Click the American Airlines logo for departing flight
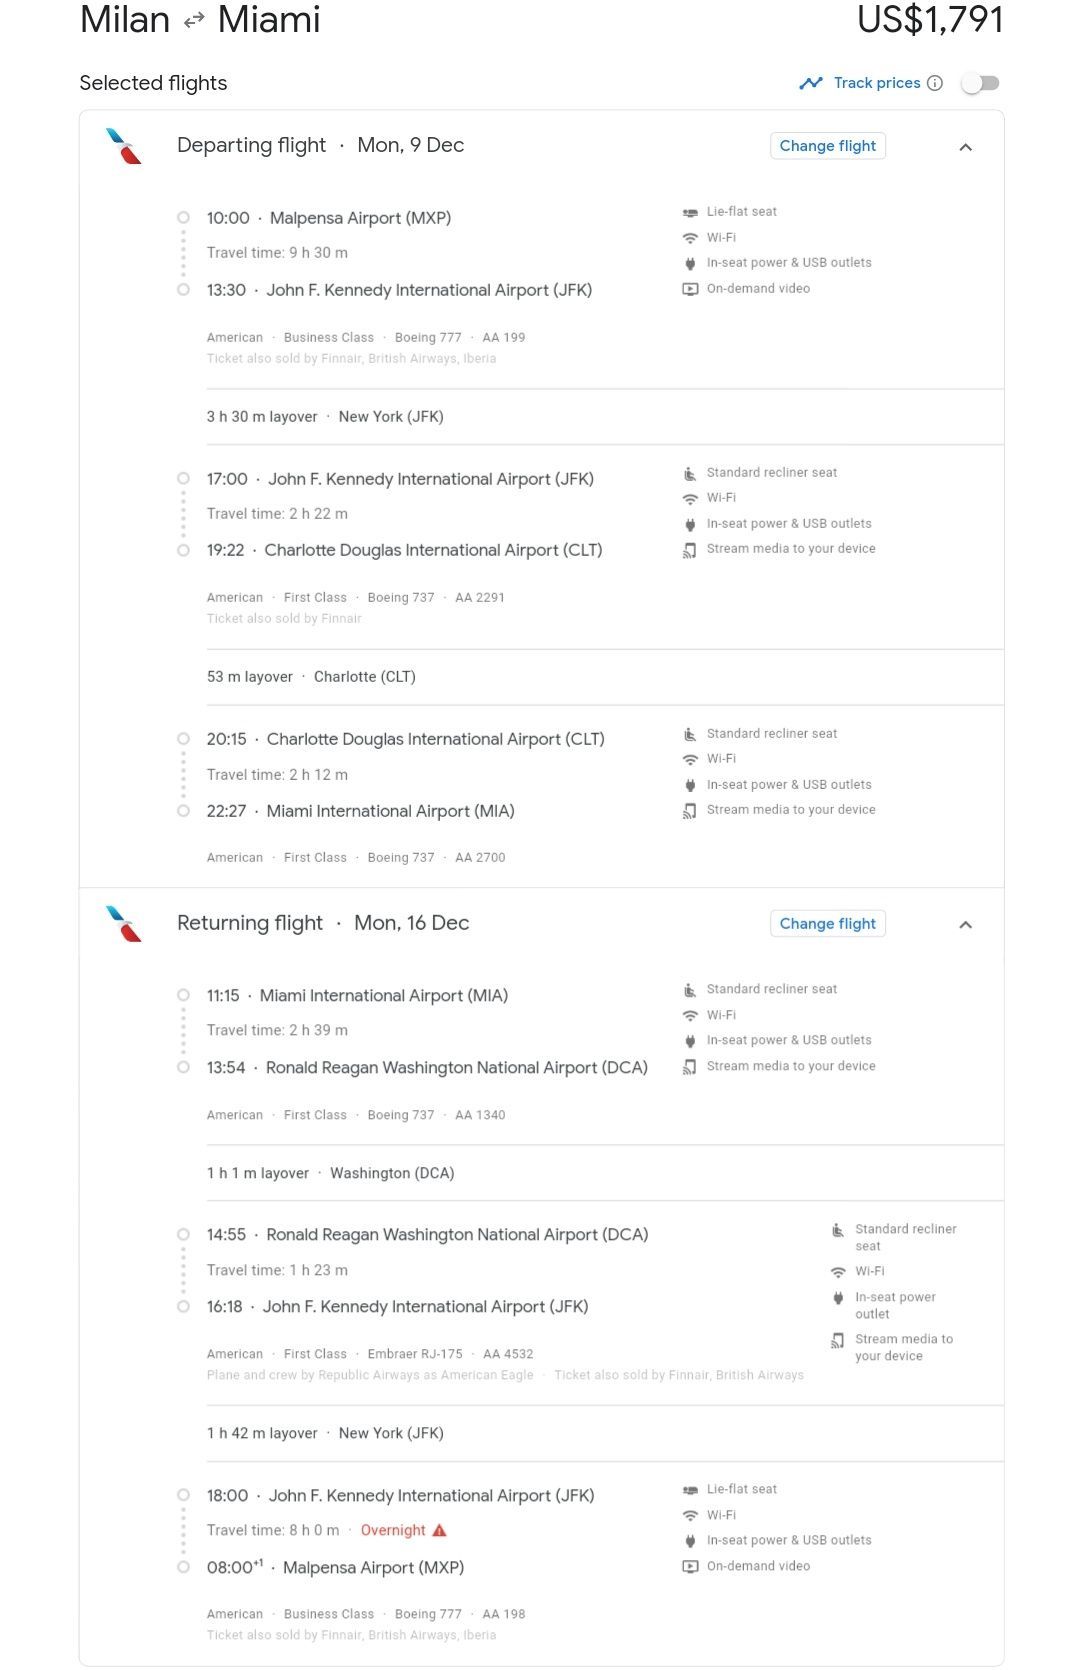 point(124,146)
